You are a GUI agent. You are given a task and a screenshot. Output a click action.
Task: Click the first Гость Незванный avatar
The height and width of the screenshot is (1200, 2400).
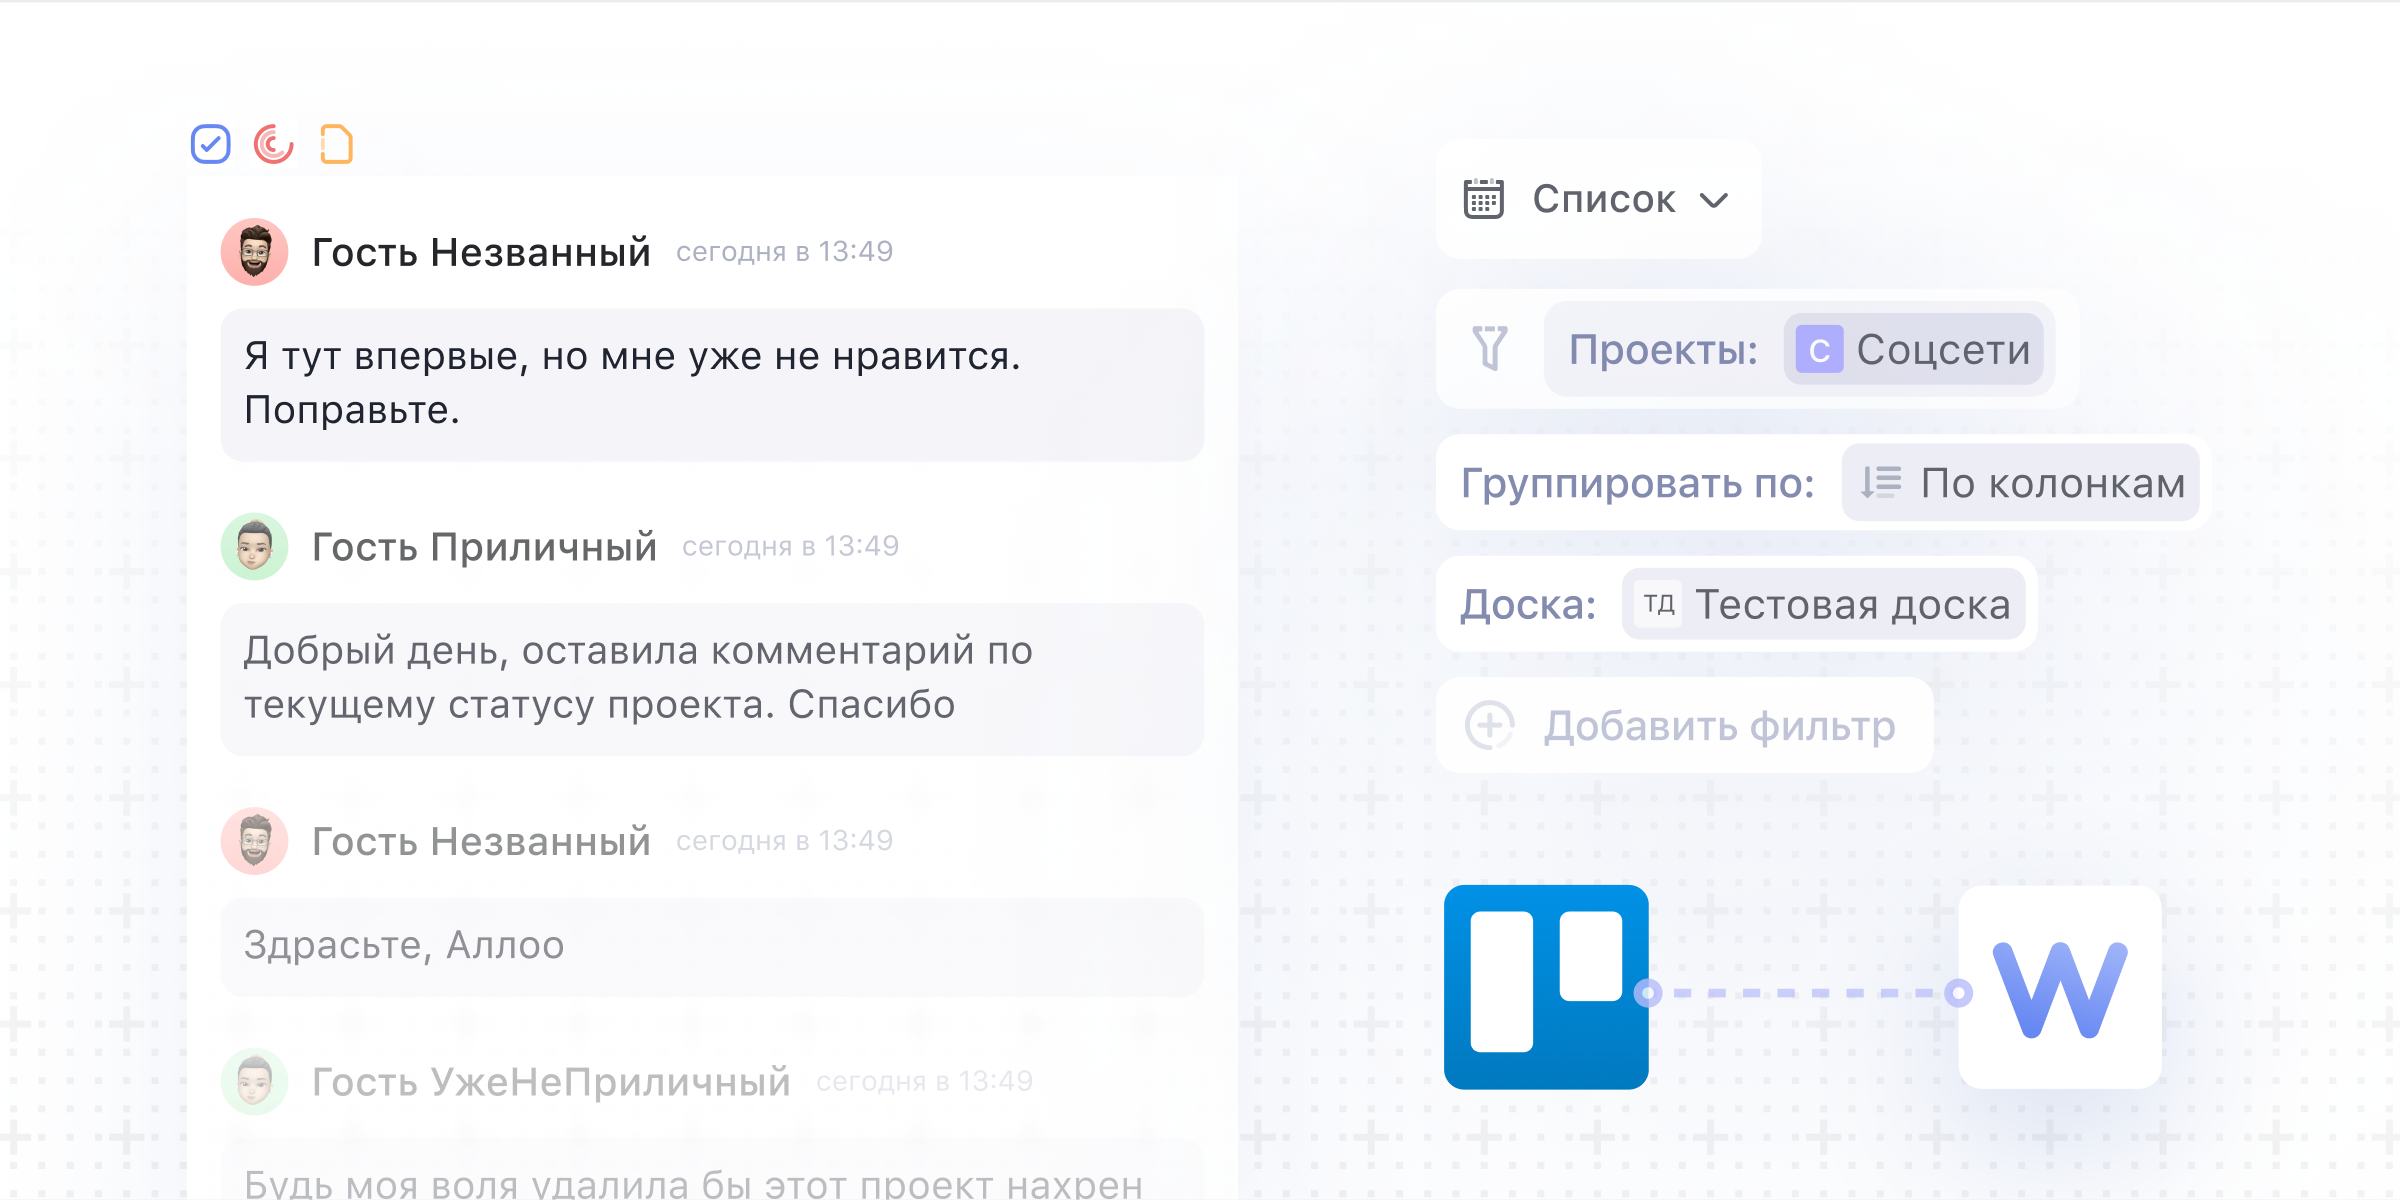point(255,252)
